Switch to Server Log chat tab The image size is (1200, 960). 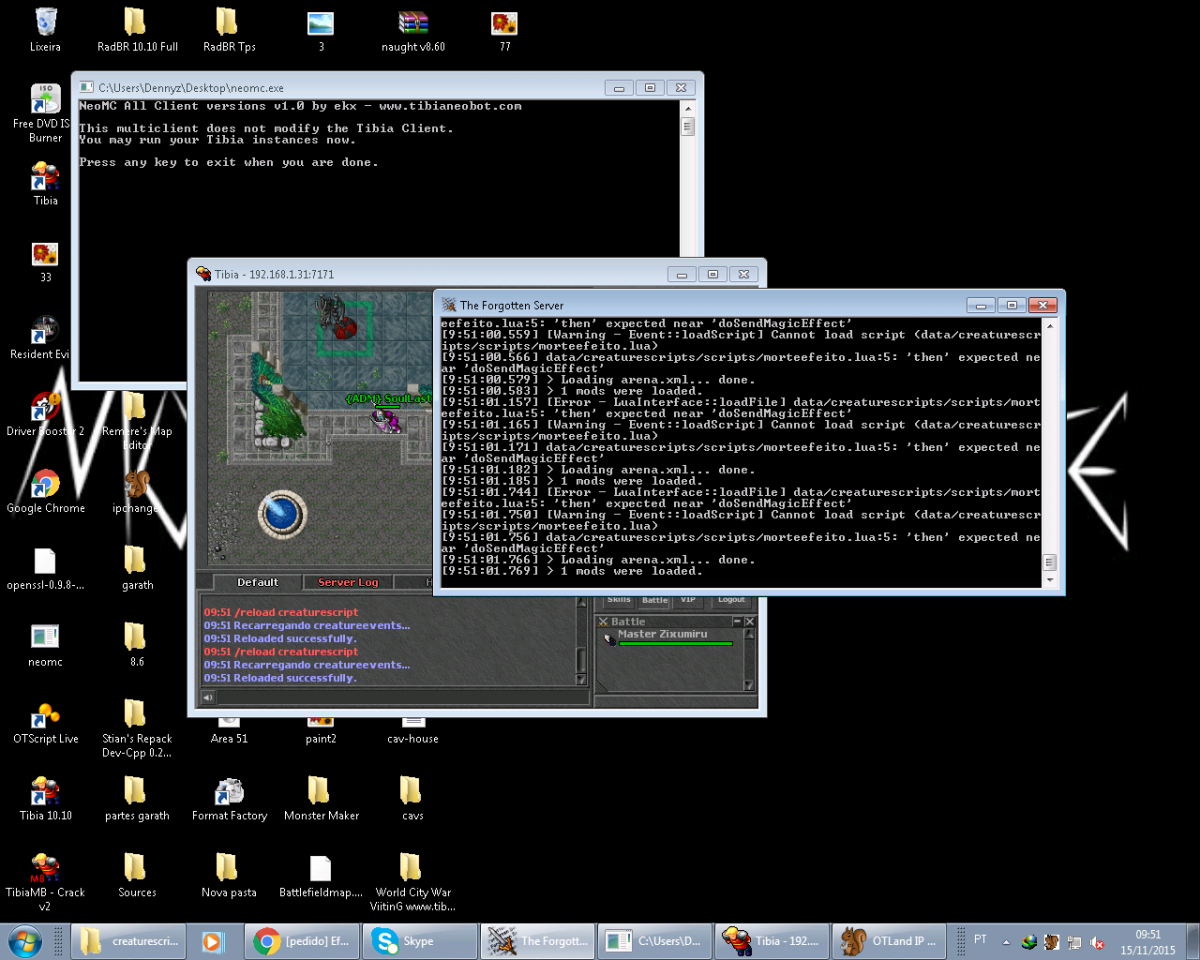pos(348,582)
